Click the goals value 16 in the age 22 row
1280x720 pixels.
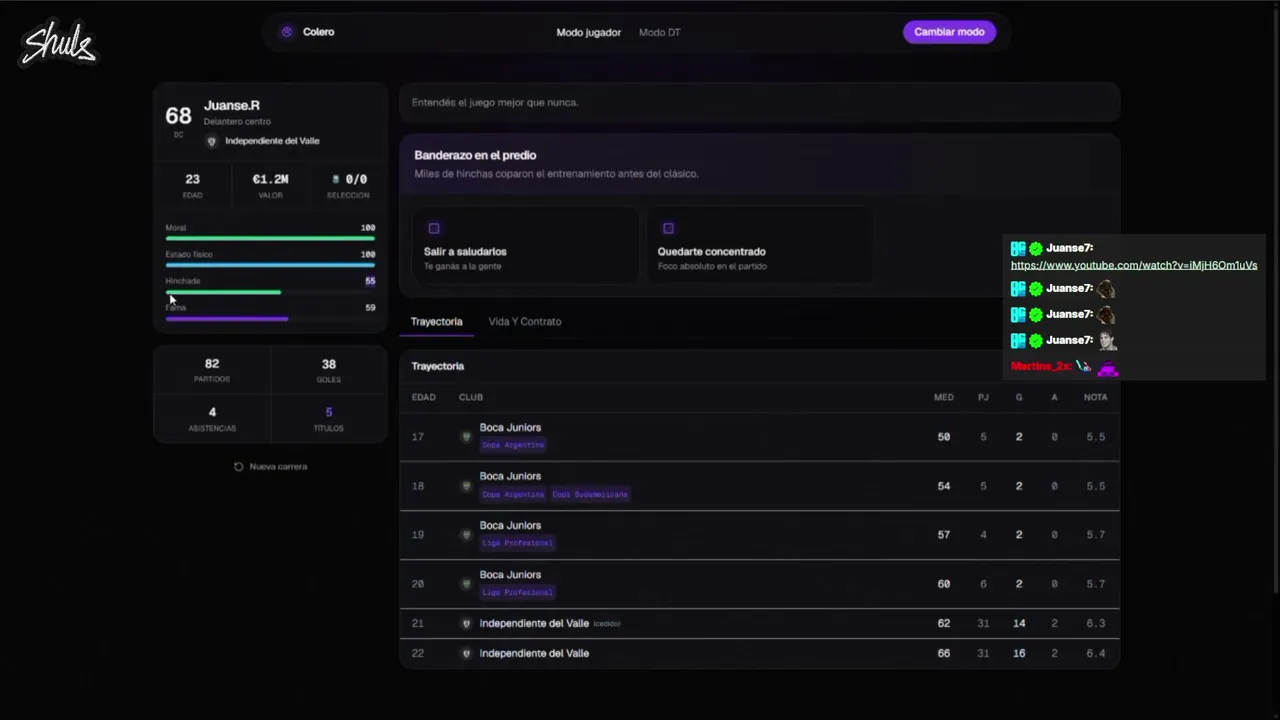[x=1019, y=653]
